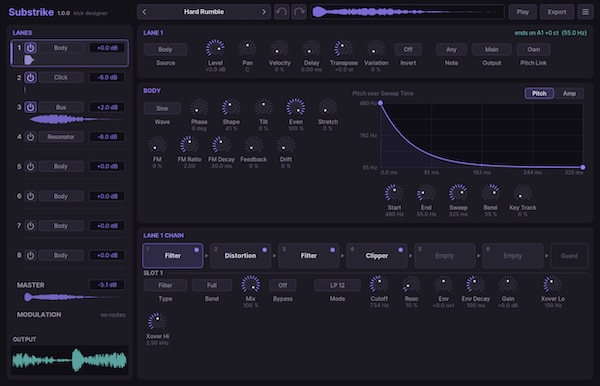Enable lane 5 power button

31,166
